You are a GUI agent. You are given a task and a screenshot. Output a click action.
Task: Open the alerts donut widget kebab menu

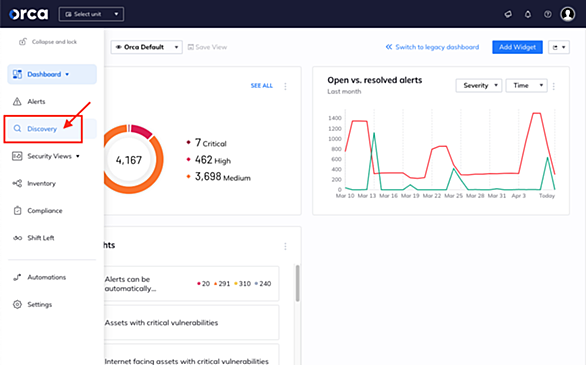pyautogui.click(x=286, y=86)
